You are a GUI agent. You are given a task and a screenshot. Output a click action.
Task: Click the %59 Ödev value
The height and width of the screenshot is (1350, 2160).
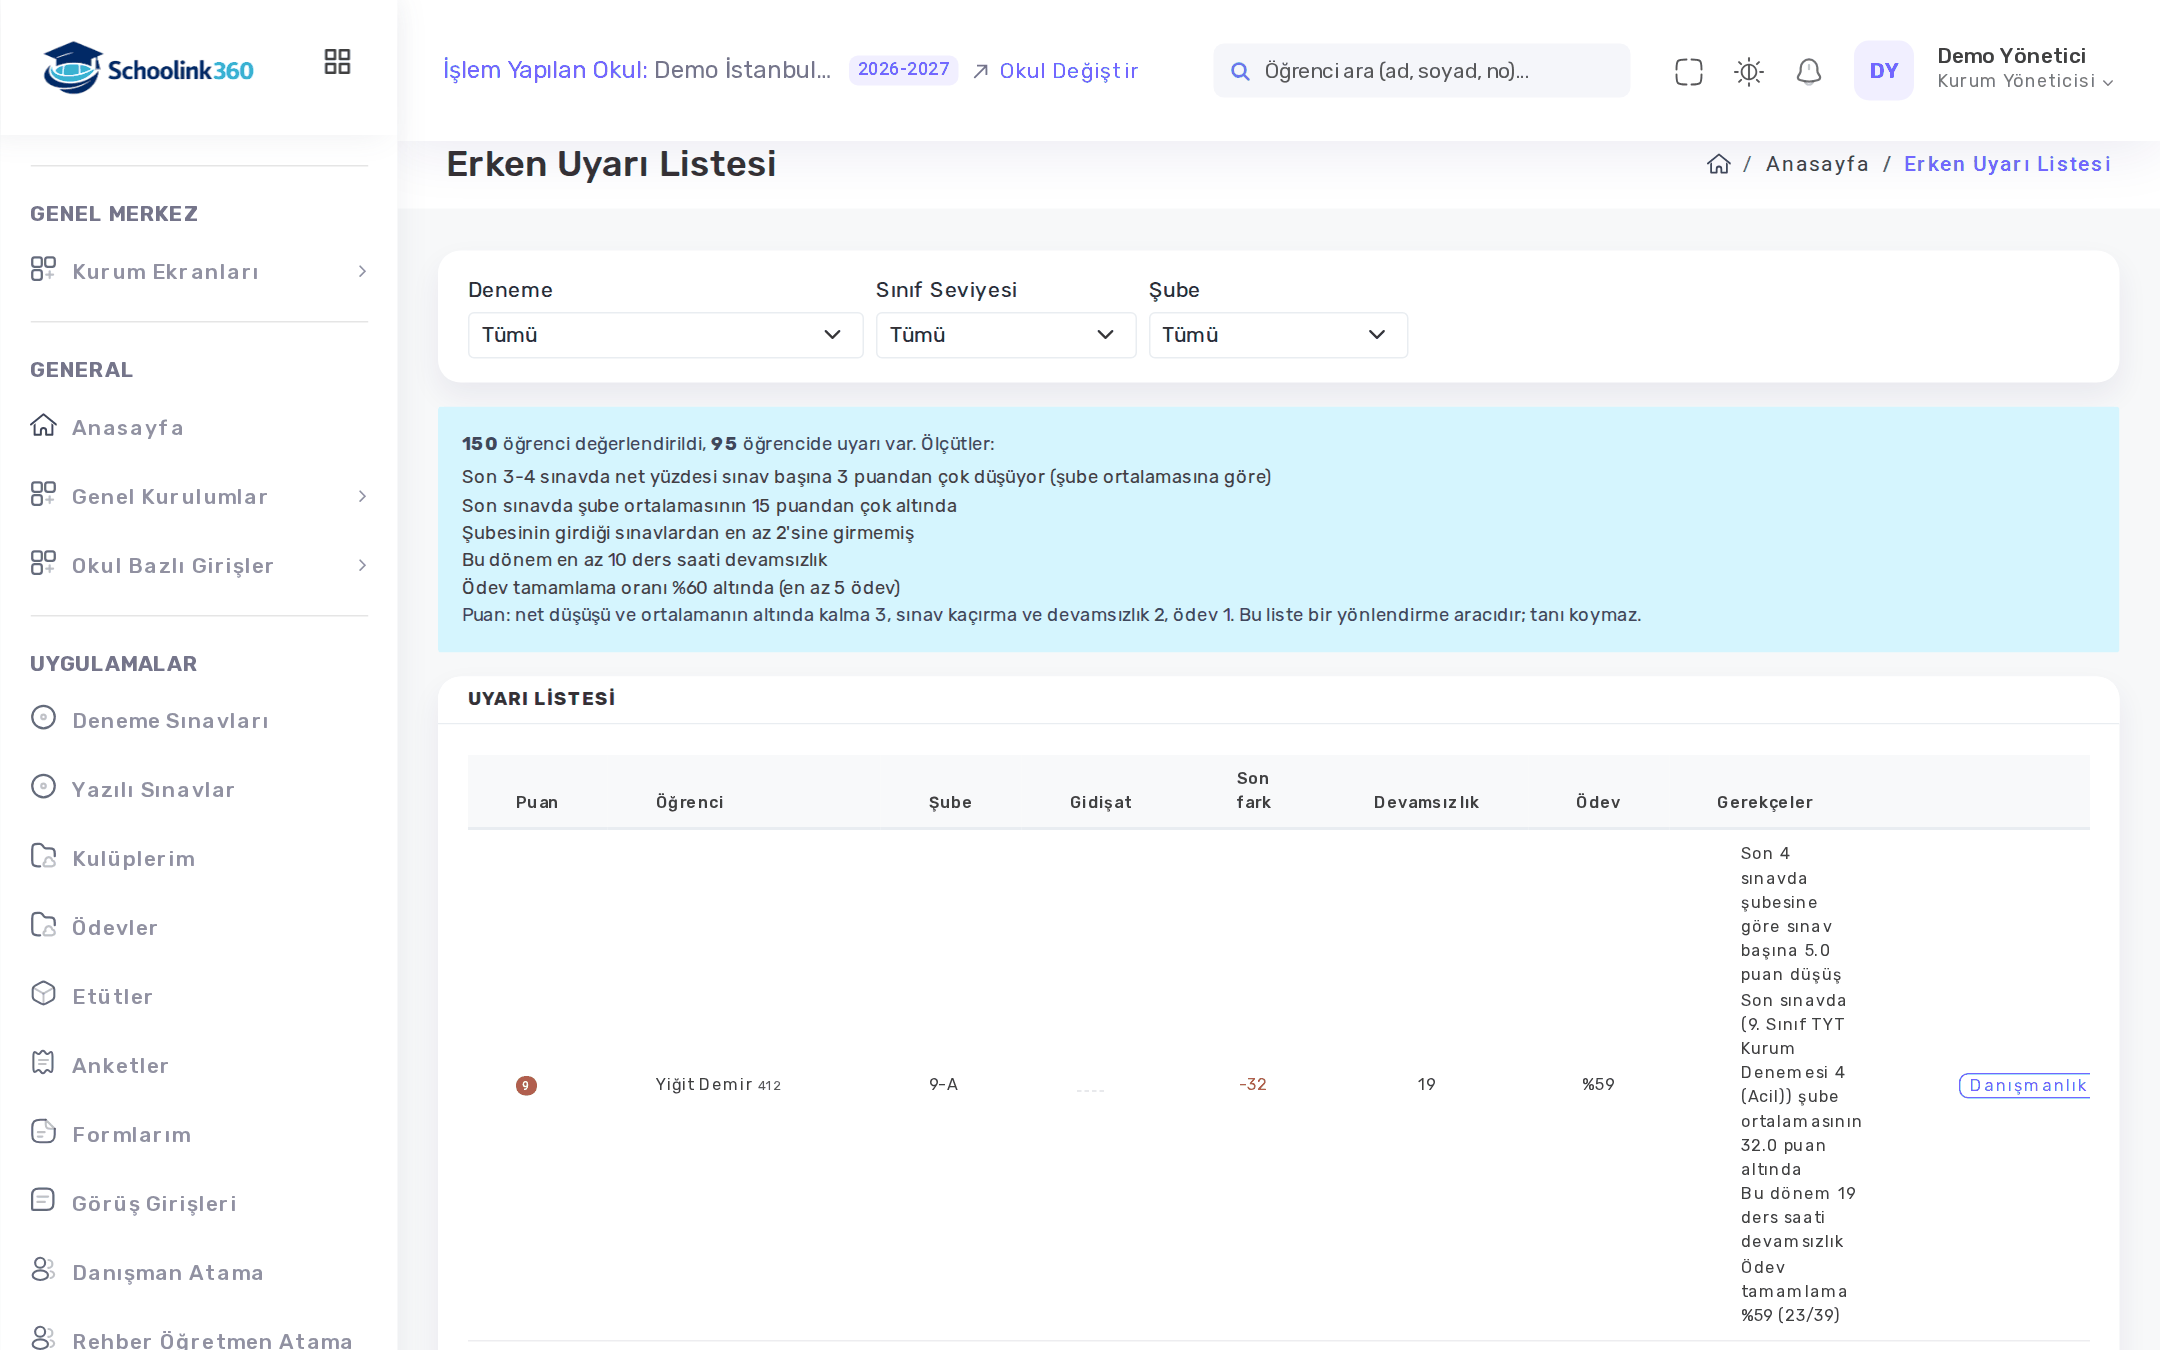[x=1598, y=1085]
